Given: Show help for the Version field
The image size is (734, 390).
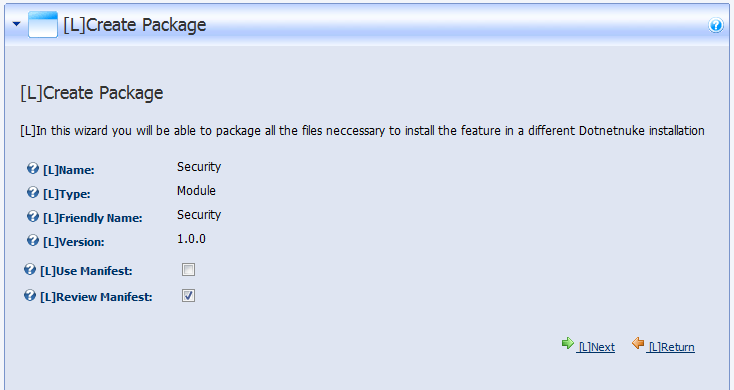Looking at the screenshot, I should [x=32, y=240].
